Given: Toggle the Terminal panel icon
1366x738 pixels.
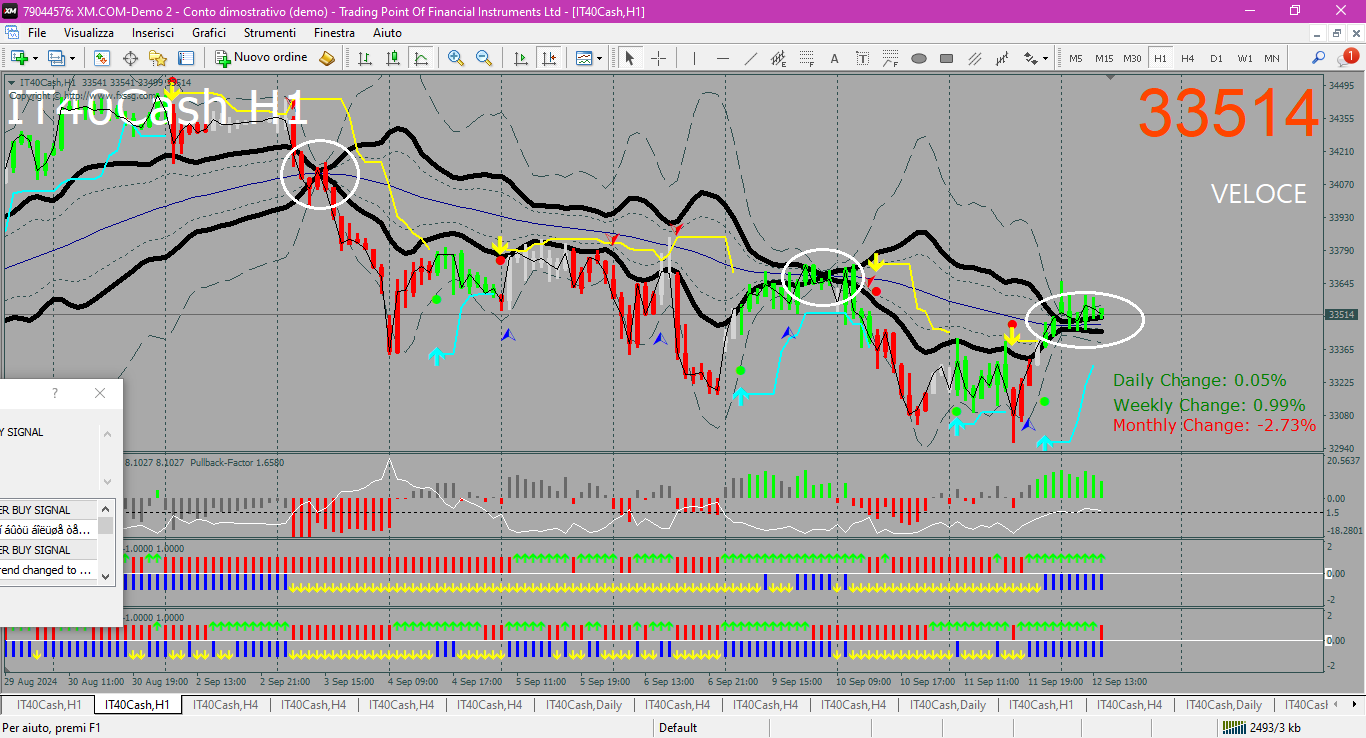Looking at the screenshot, I should click(x=186, y=58).
